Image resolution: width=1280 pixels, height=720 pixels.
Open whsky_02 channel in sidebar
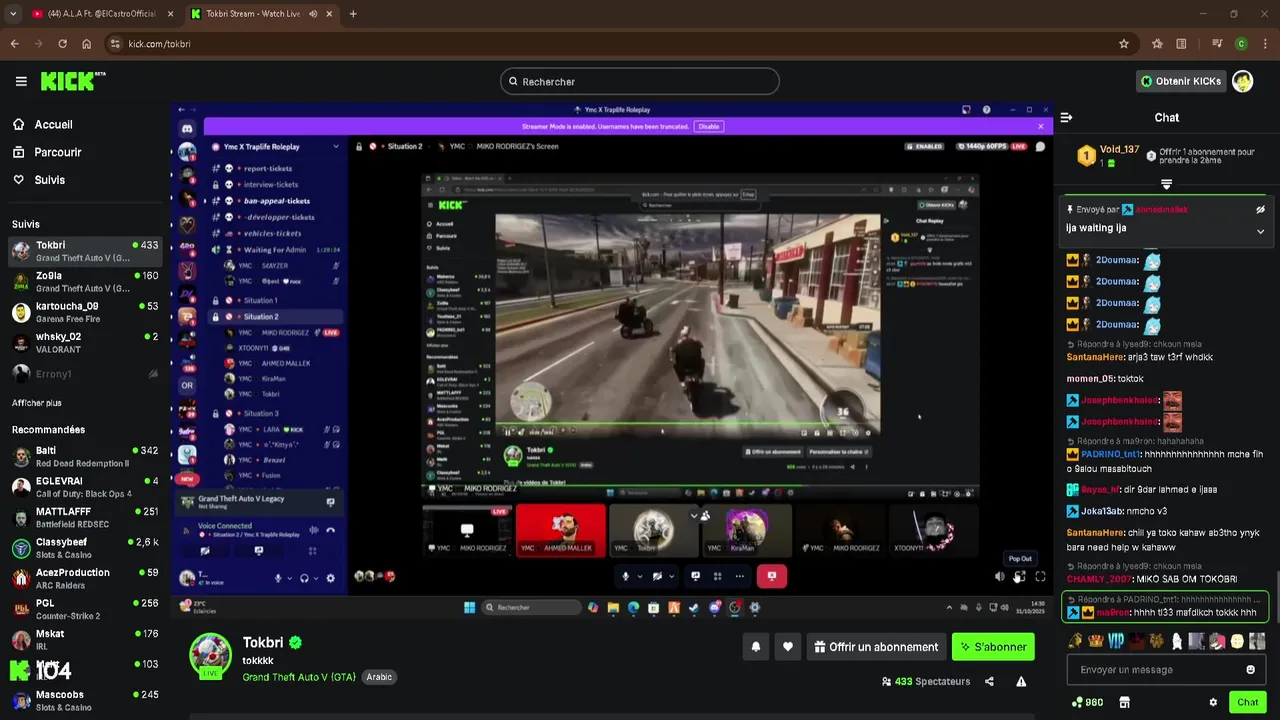tap(85, 343)
